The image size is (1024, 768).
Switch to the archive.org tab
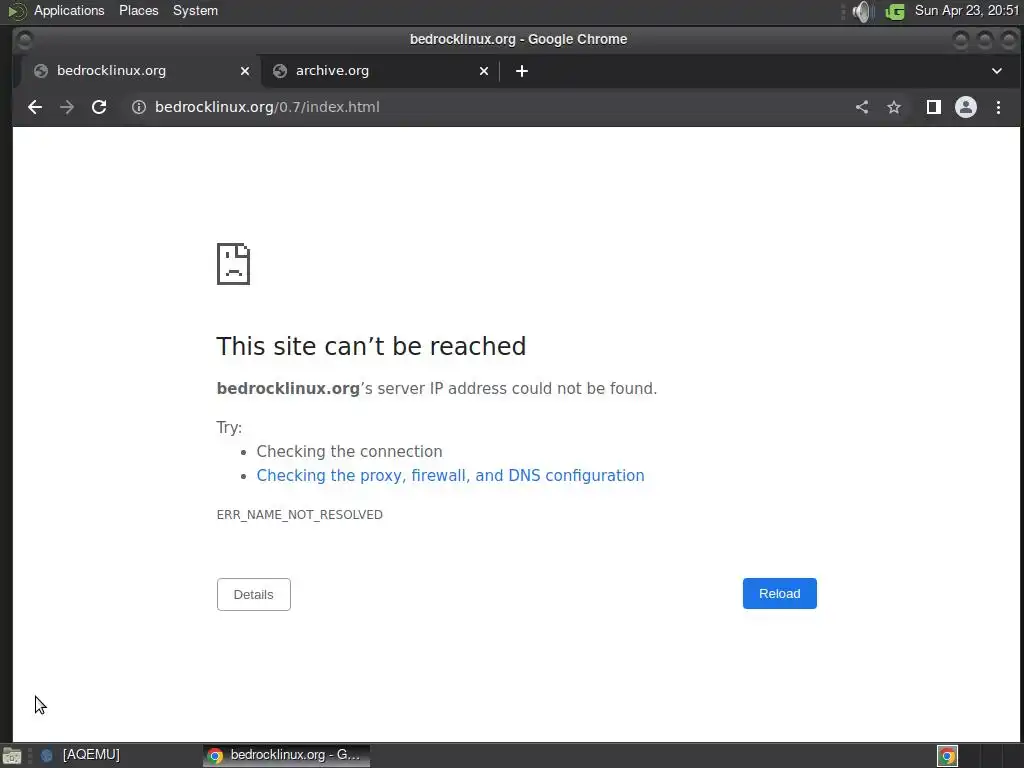pos(381,71)
